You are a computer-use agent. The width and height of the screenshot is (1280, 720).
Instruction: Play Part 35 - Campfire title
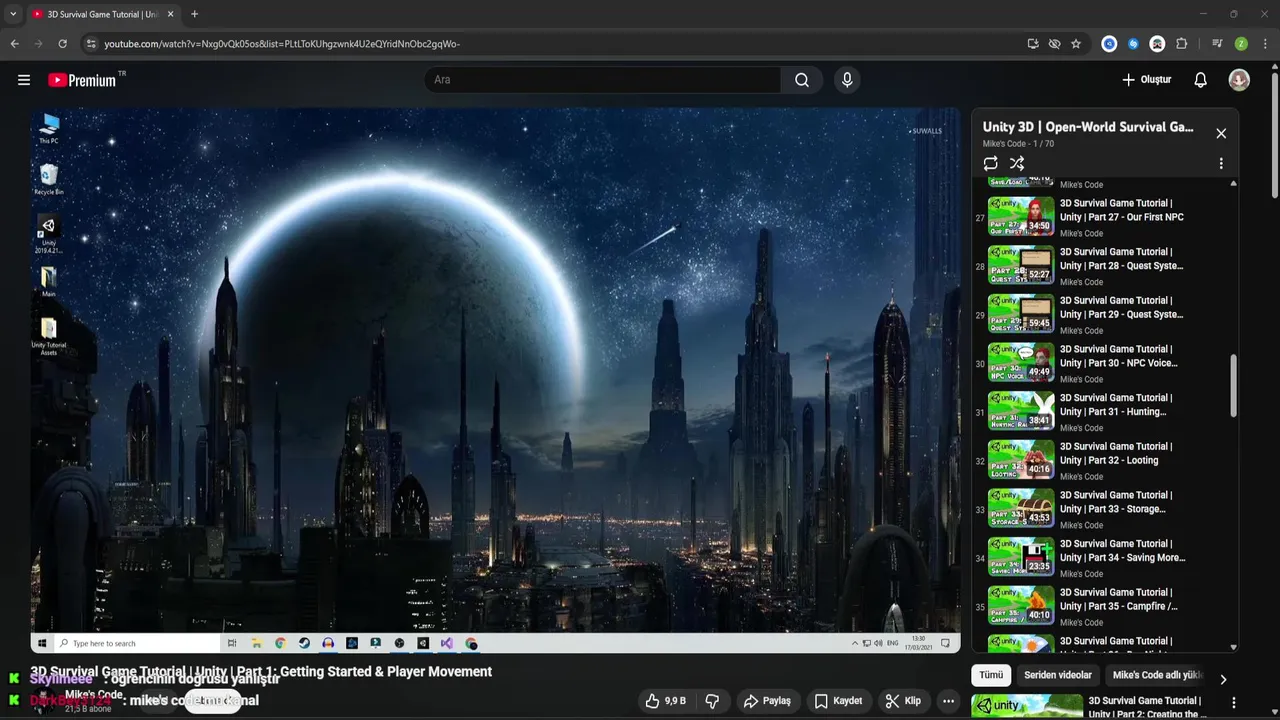click(x=1119, y=599)
